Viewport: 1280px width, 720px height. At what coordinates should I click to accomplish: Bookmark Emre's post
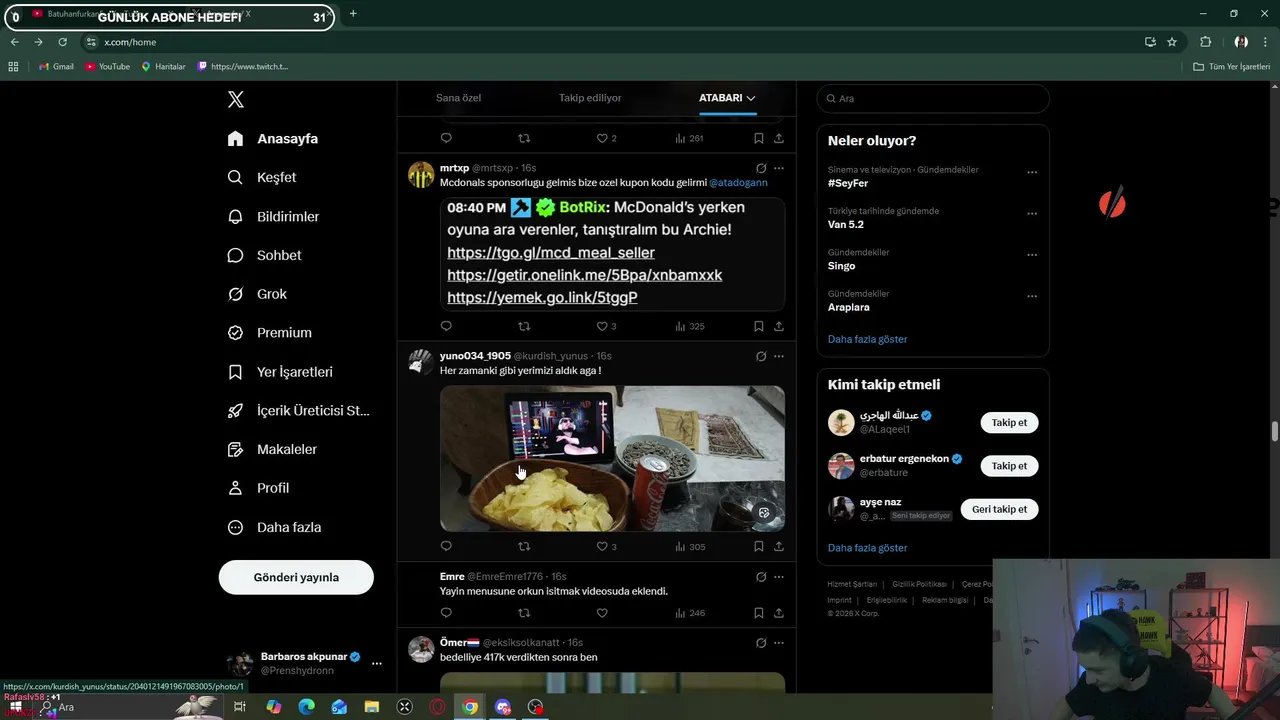coord(759,613)
